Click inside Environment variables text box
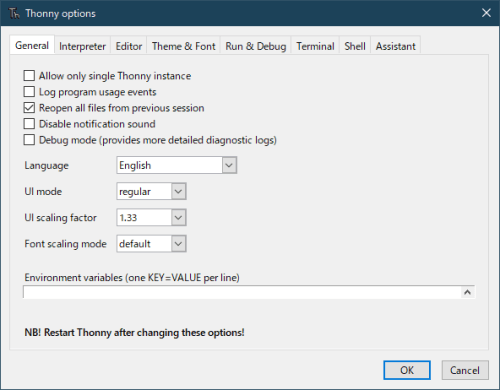This screenshot has height=390, width=500. click(x=243, y=292)
